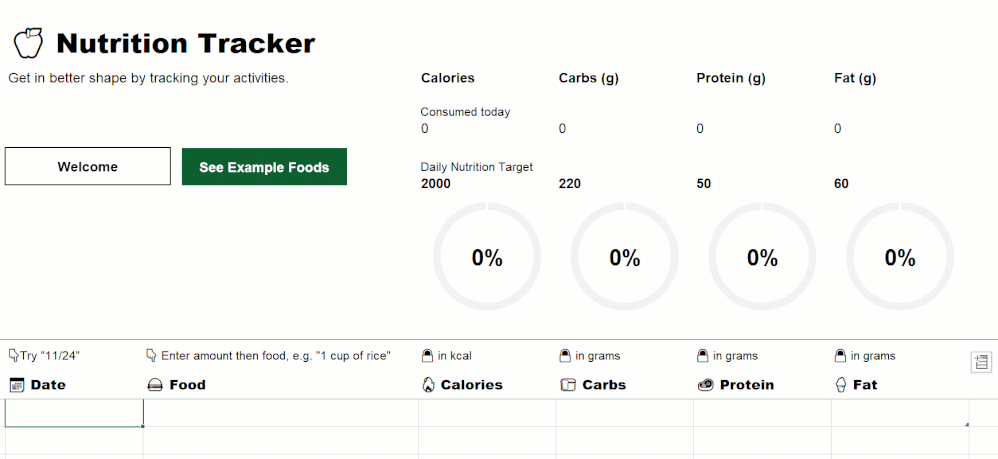
Task: Click the Protein percentage ring
Action: point(762,257)
